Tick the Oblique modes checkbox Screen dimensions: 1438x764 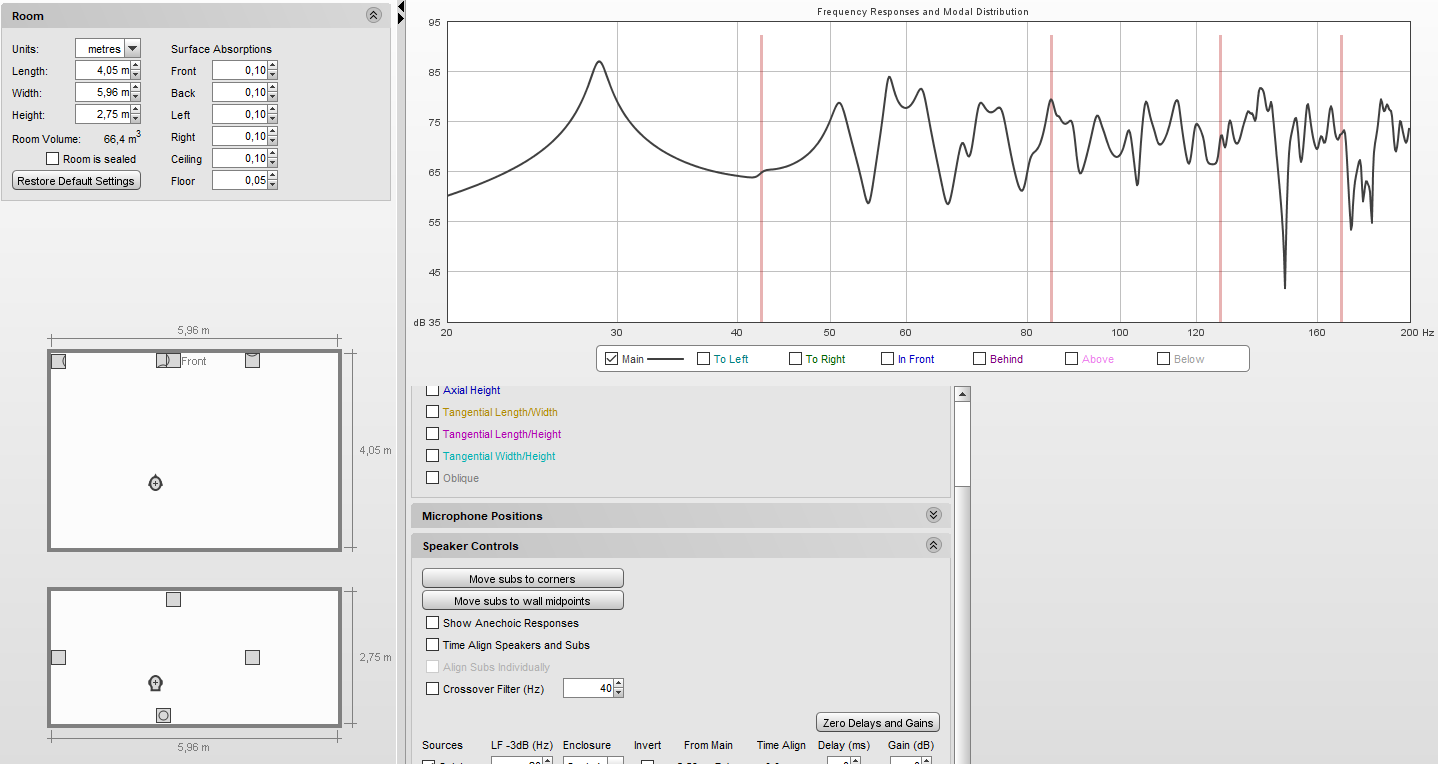coord(432,478)
